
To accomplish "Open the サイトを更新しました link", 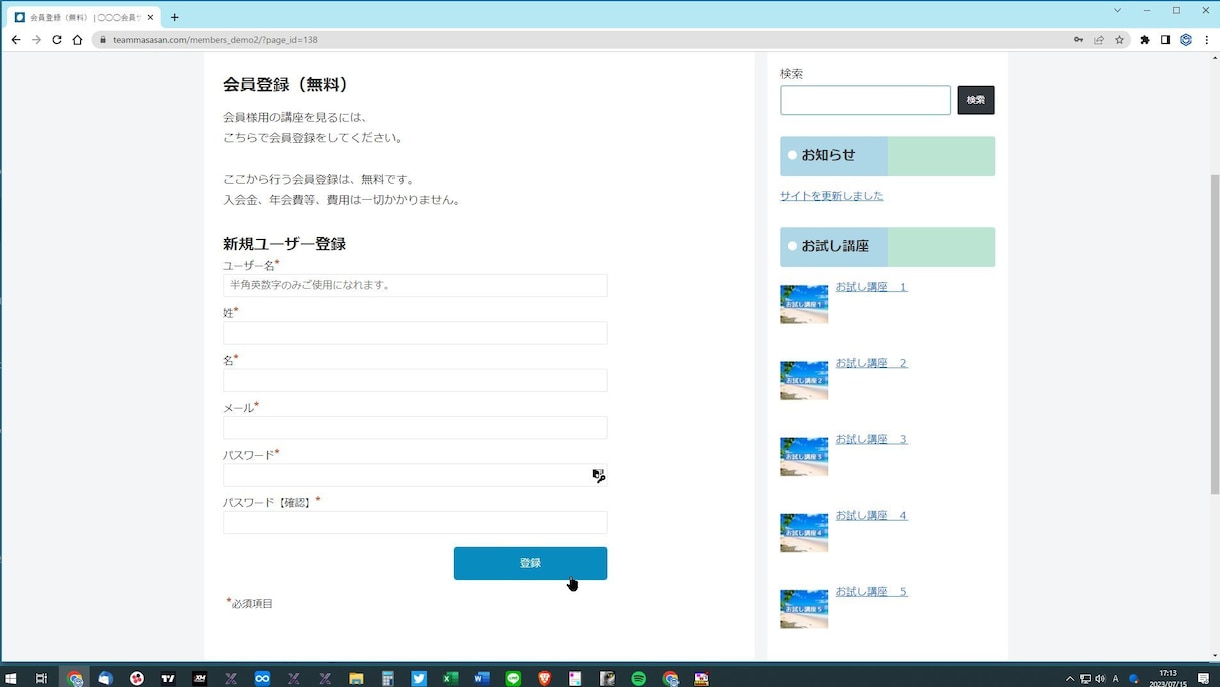I will coord(831,196).
